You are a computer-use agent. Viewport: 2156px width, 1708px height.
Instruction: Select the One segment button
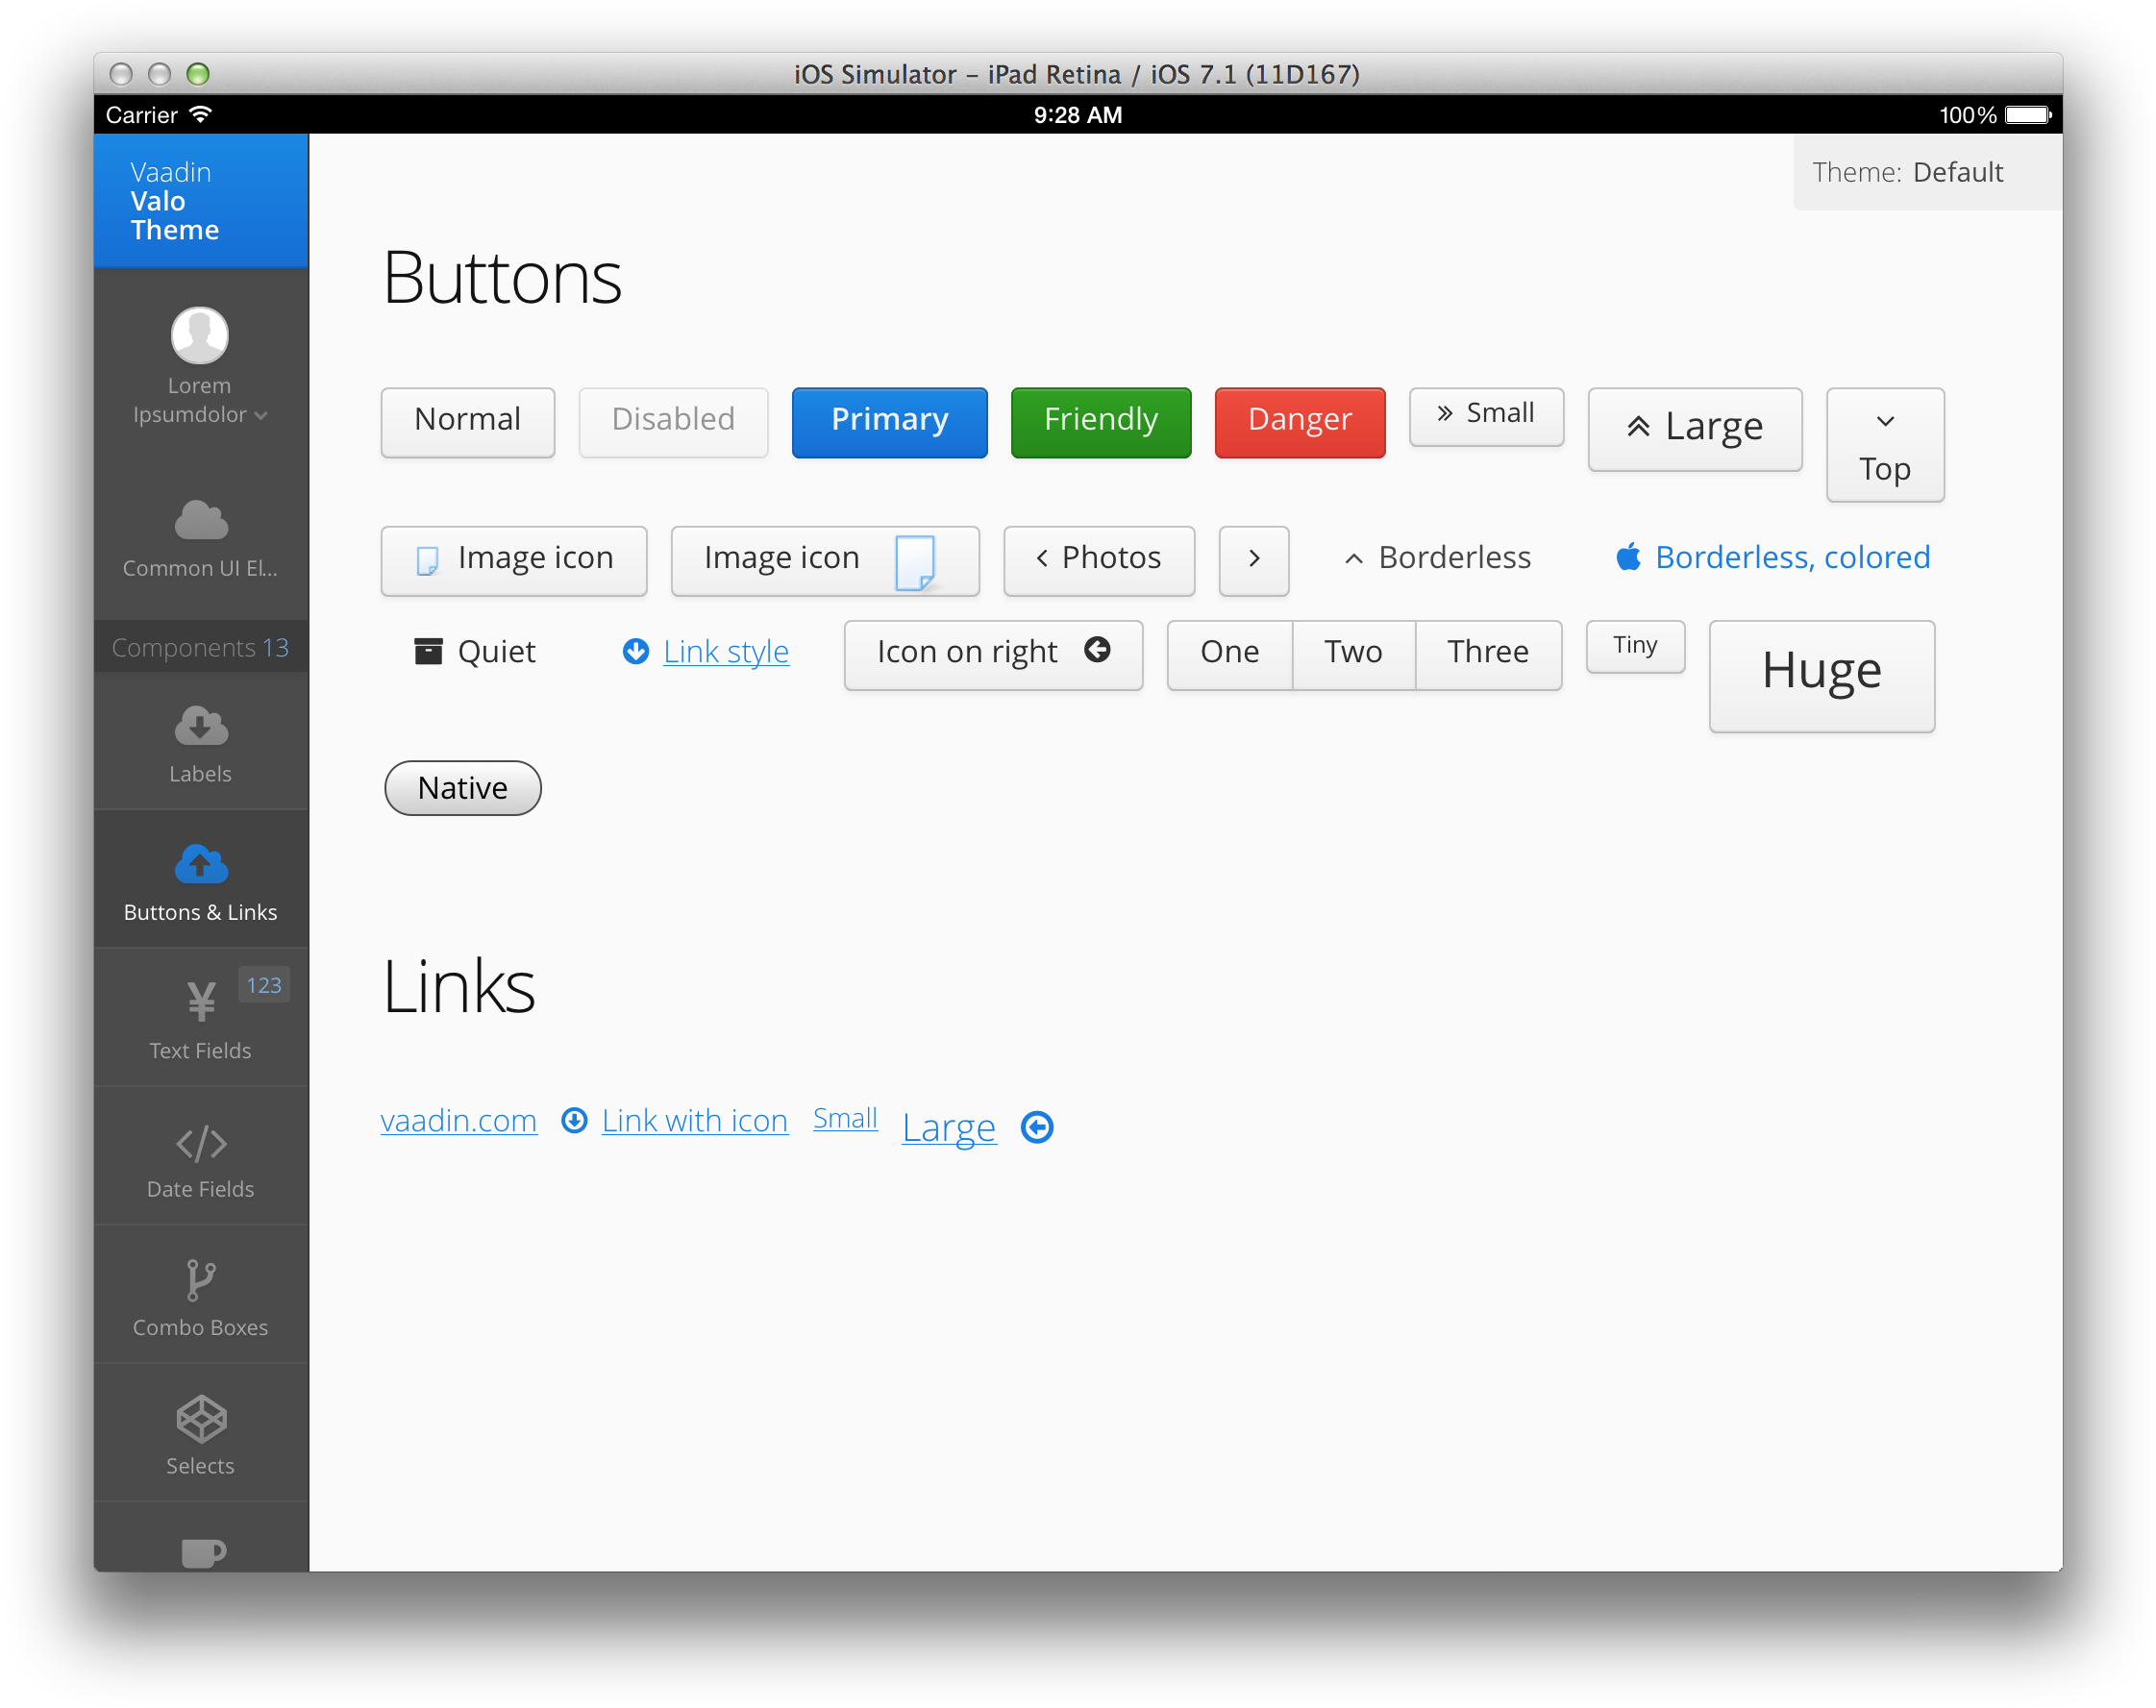1229,653
